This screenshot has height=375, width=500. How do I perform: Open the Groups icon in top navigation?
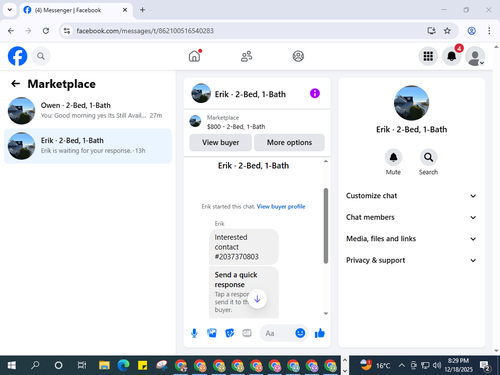point(298,56)
